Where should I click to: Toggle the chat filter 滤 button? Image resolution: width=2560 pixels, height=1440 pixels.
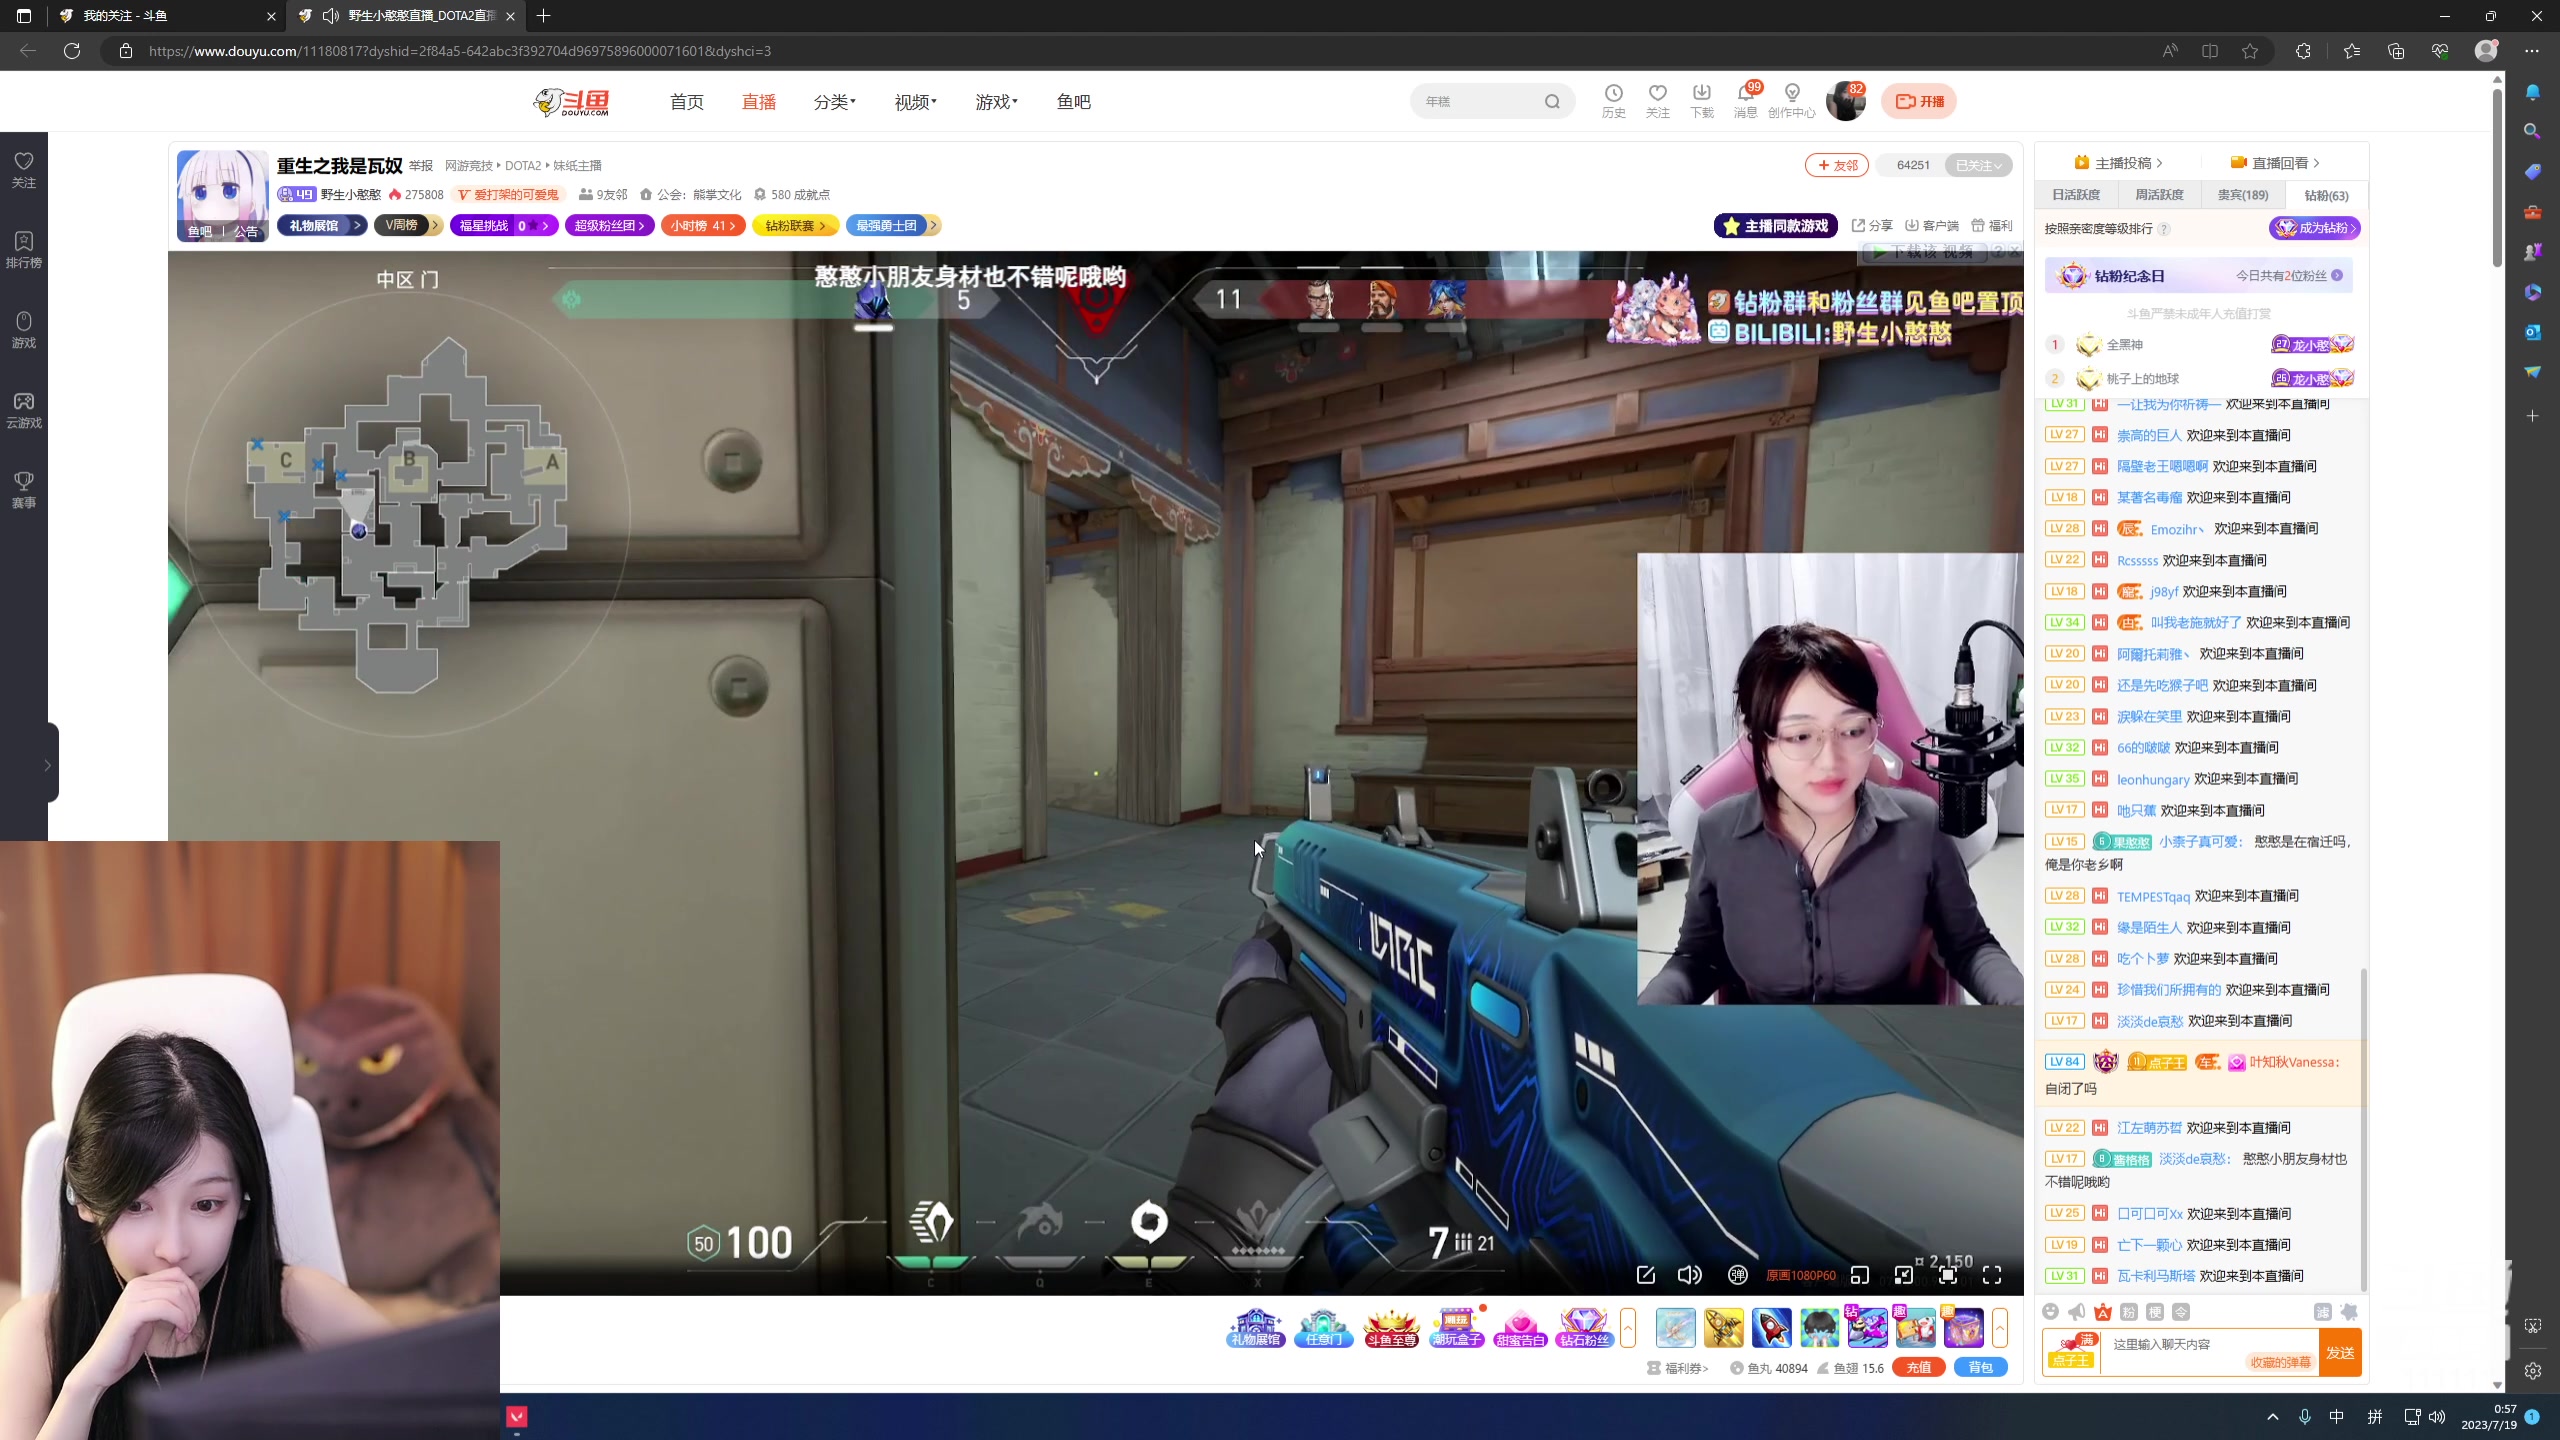2322,1311
